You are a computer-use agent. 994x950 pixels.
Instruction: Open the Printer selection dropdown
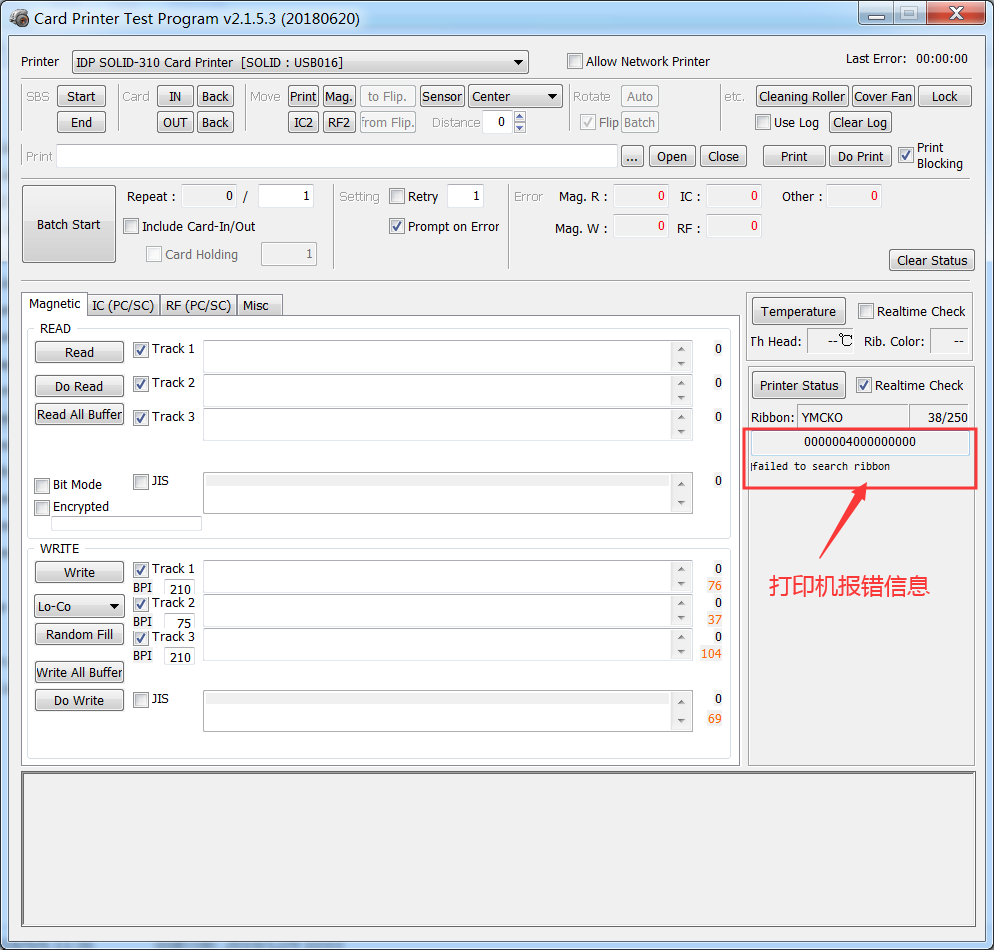pos(300,63)
